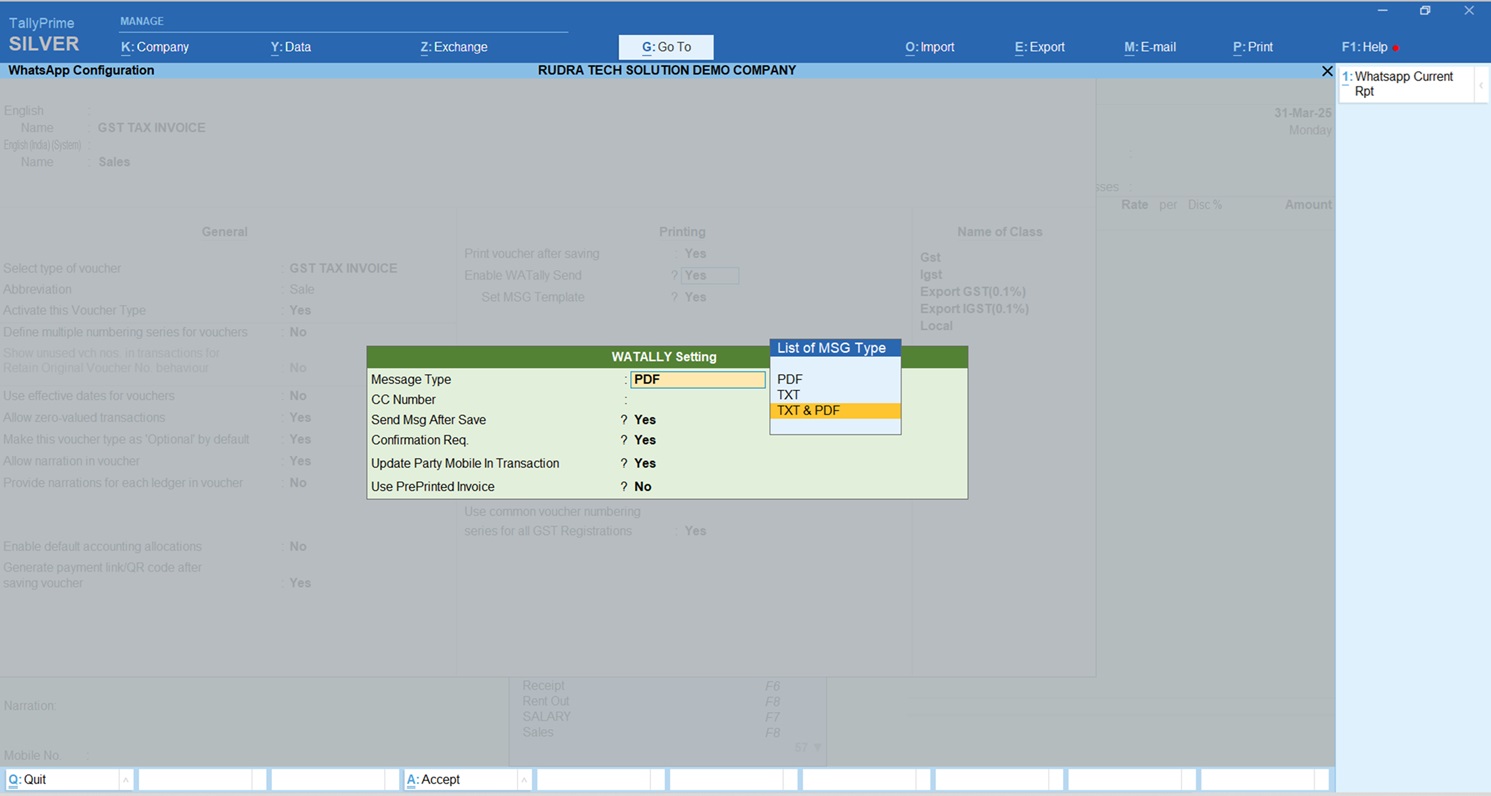
Task: Toggle Use PrePrinted Invoice No value
Action: 643,487
